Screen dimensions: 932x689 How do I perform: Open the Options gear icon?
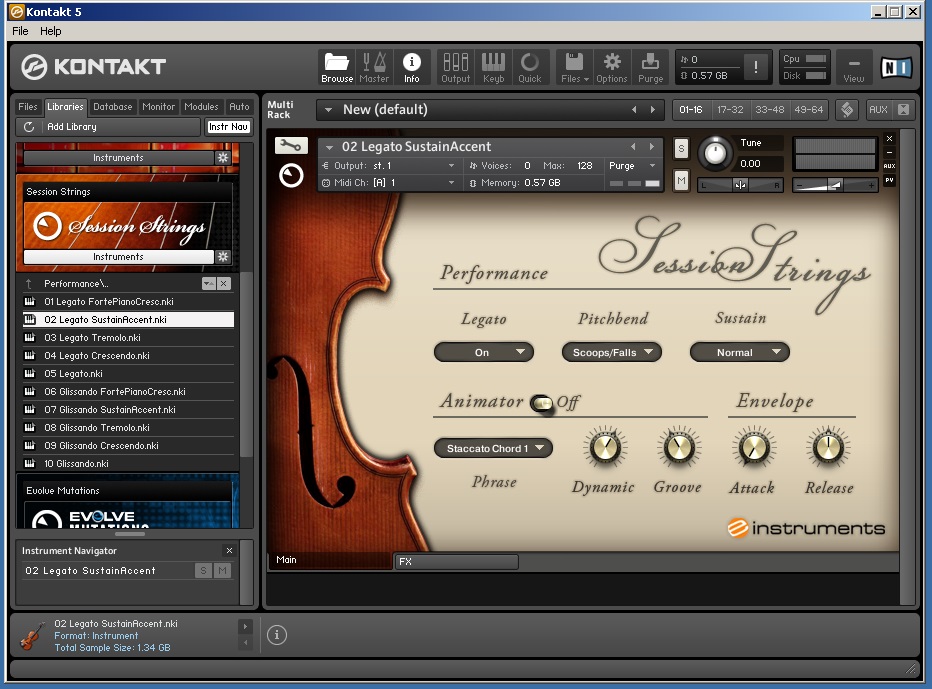(x=612, y=66)
